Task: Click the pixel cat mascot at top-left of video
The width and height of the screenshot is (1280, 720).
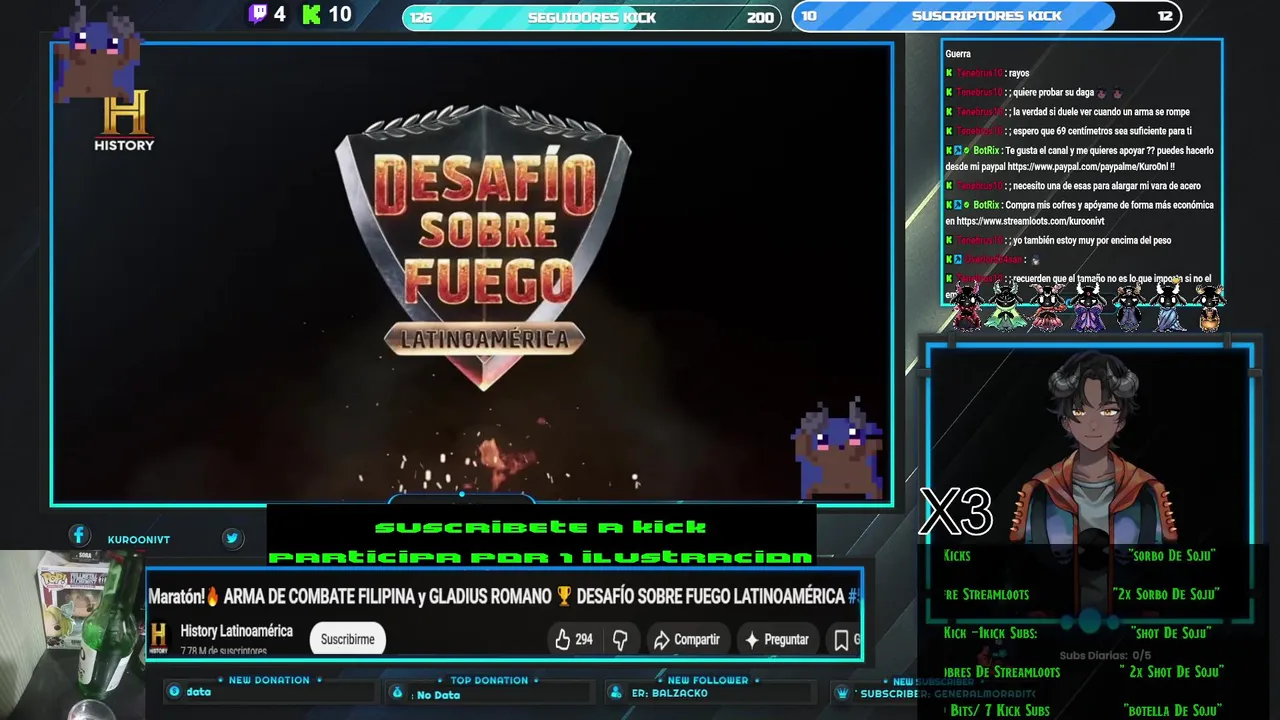Action: [x=98, y=52]
